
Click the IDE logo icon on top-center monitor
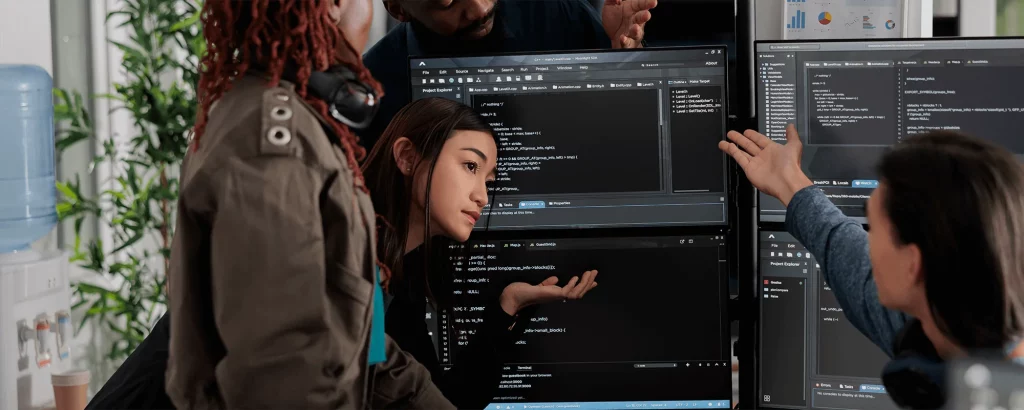(x=422, y=64)
